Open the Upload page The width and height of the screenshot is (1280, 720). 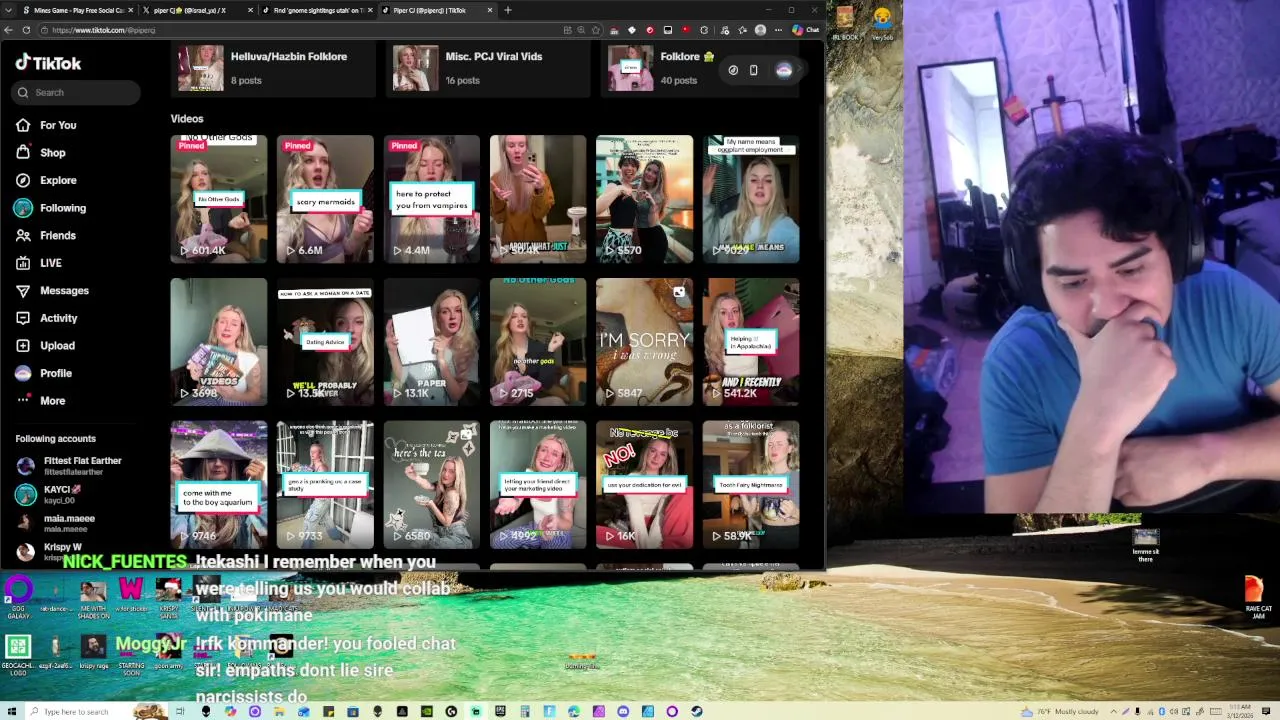point(45,345)
